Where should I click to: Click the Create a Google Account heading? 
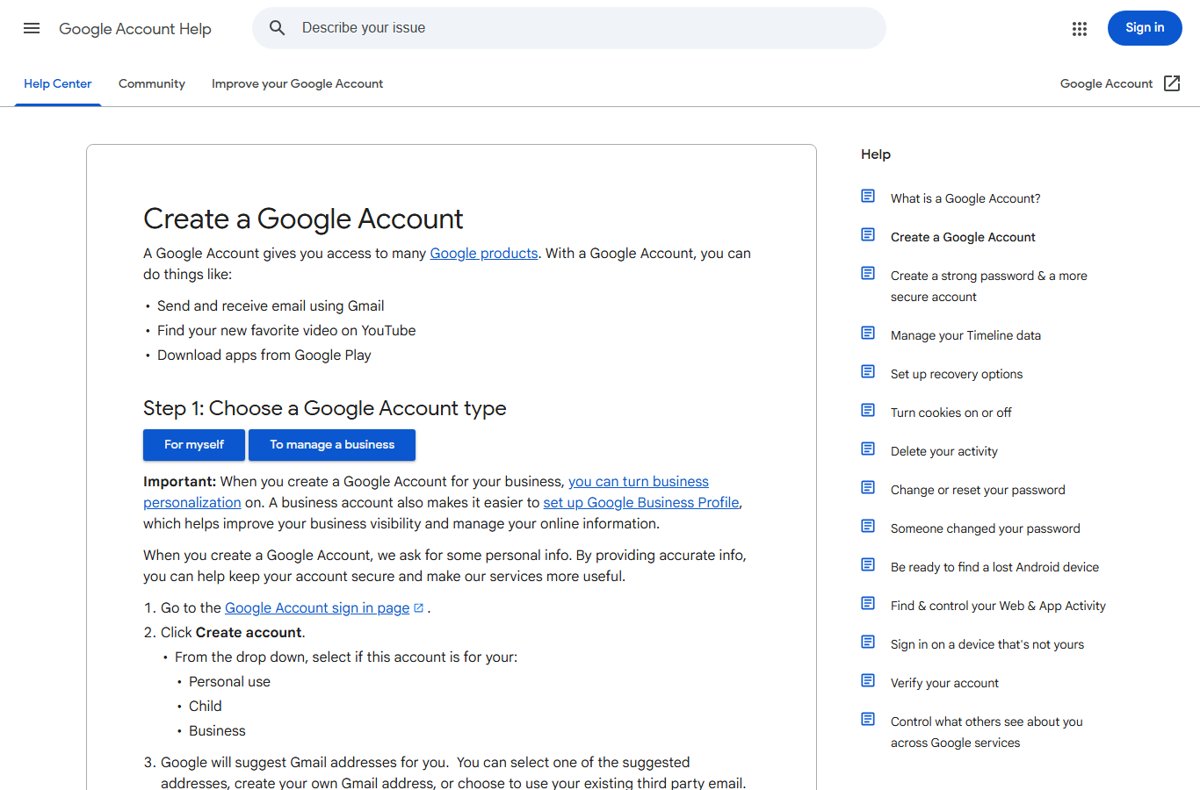(303, 219)
